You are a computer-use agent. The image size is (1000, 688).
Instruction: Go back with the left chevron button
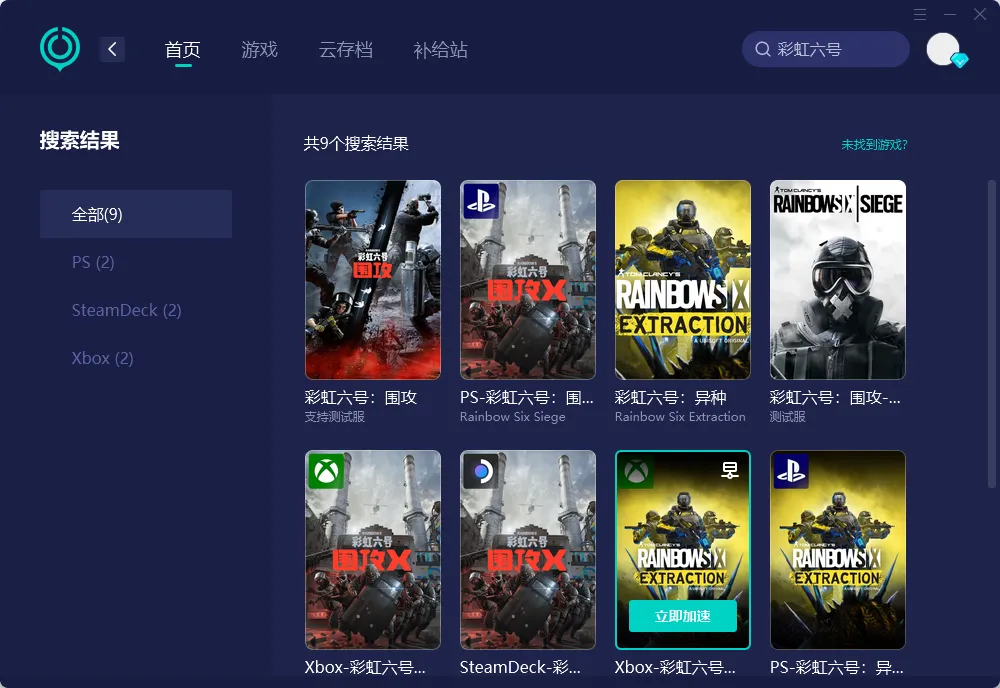coord(112,49)
